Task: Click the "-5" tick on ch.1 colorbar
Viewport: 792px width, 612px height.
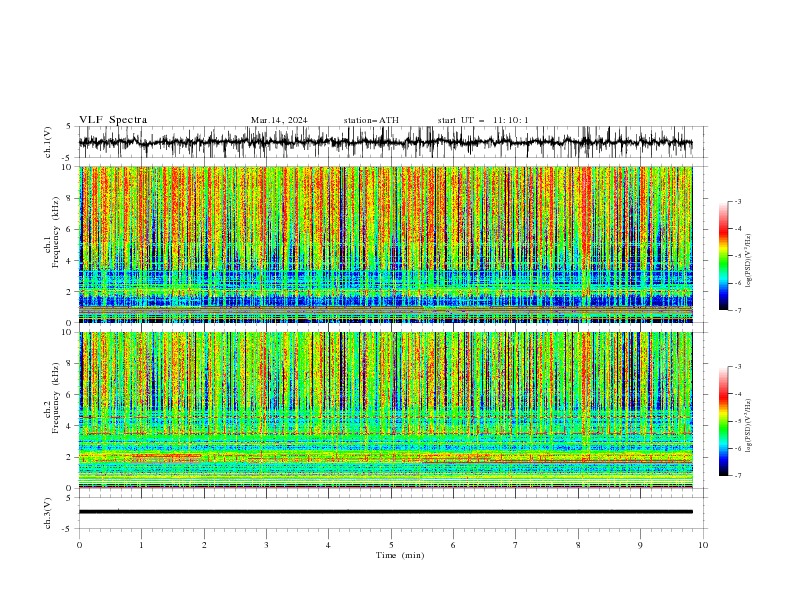Action: [x=737, y=256]
